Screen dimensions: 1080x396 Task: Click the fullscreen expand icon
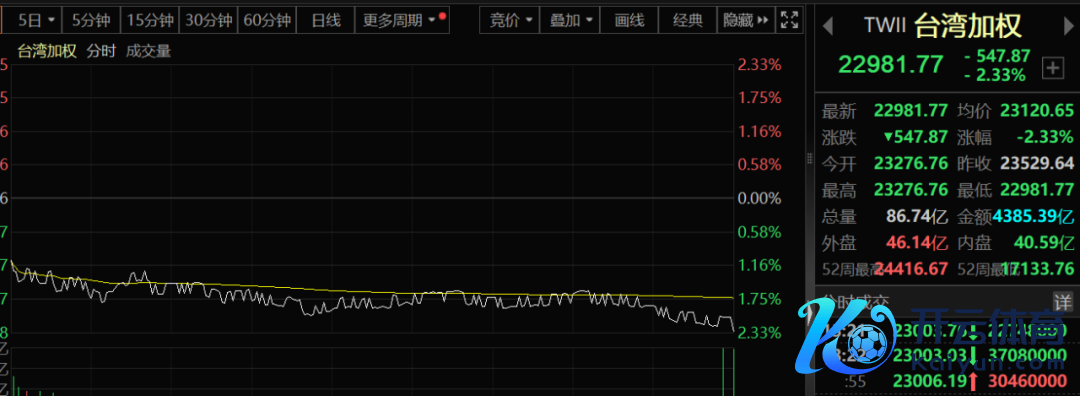pyautogui.click(x=789, y=20)
